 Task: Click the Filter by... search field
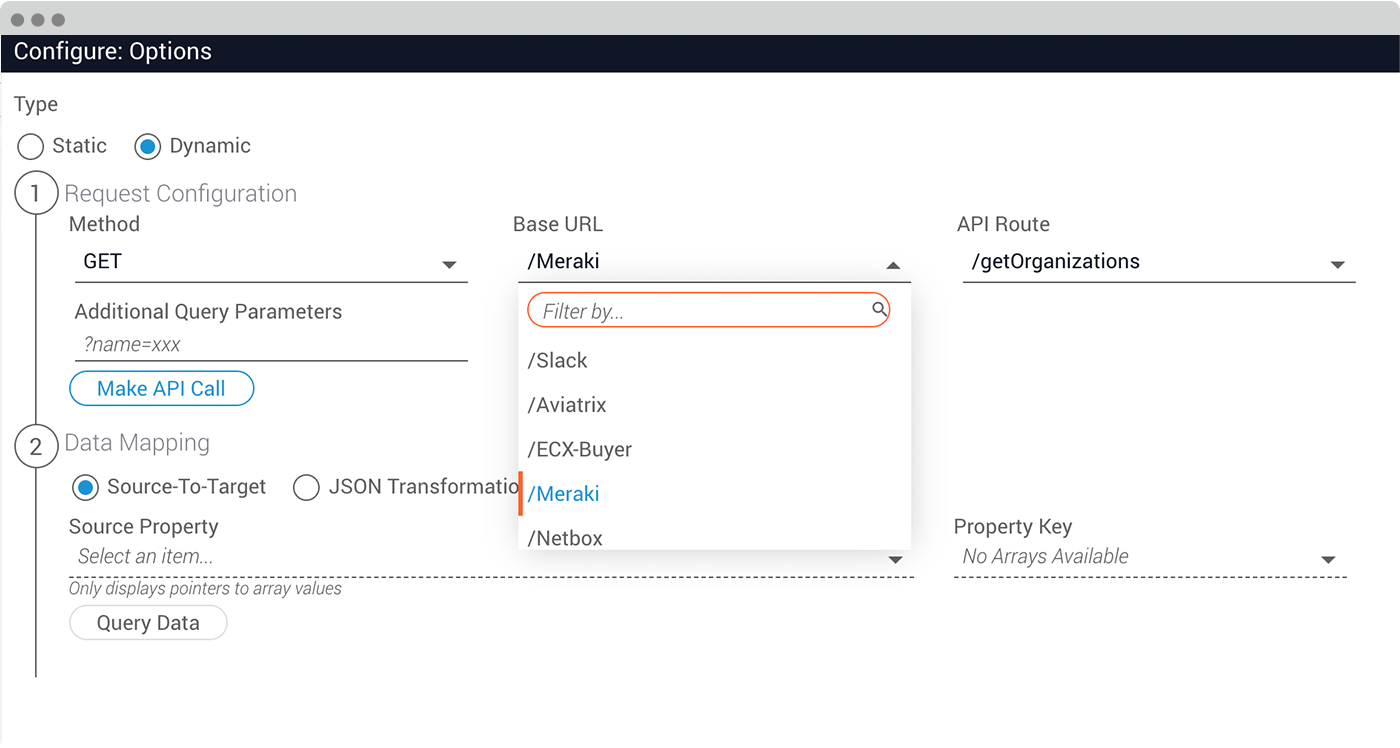coord(700,311)
